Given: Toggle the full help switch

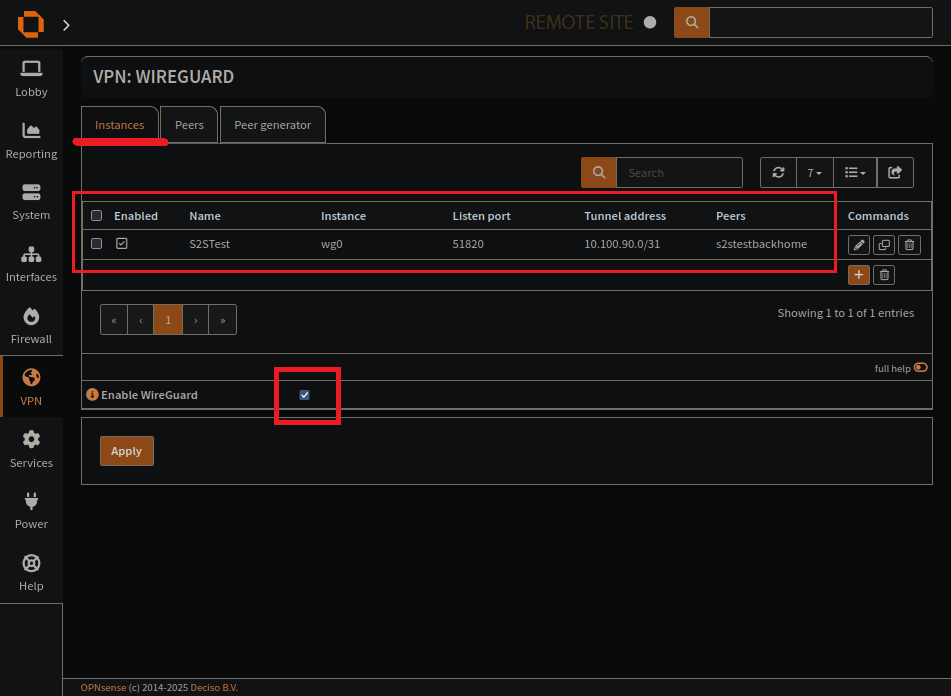Looking at the screenshot, I should (x=921, y=367).
